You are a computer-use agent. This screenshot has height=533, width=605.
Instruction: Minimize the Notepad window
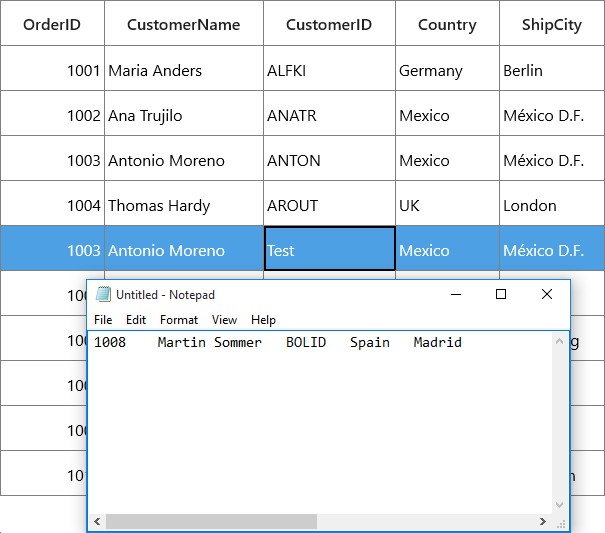click(x=456, y=294)
